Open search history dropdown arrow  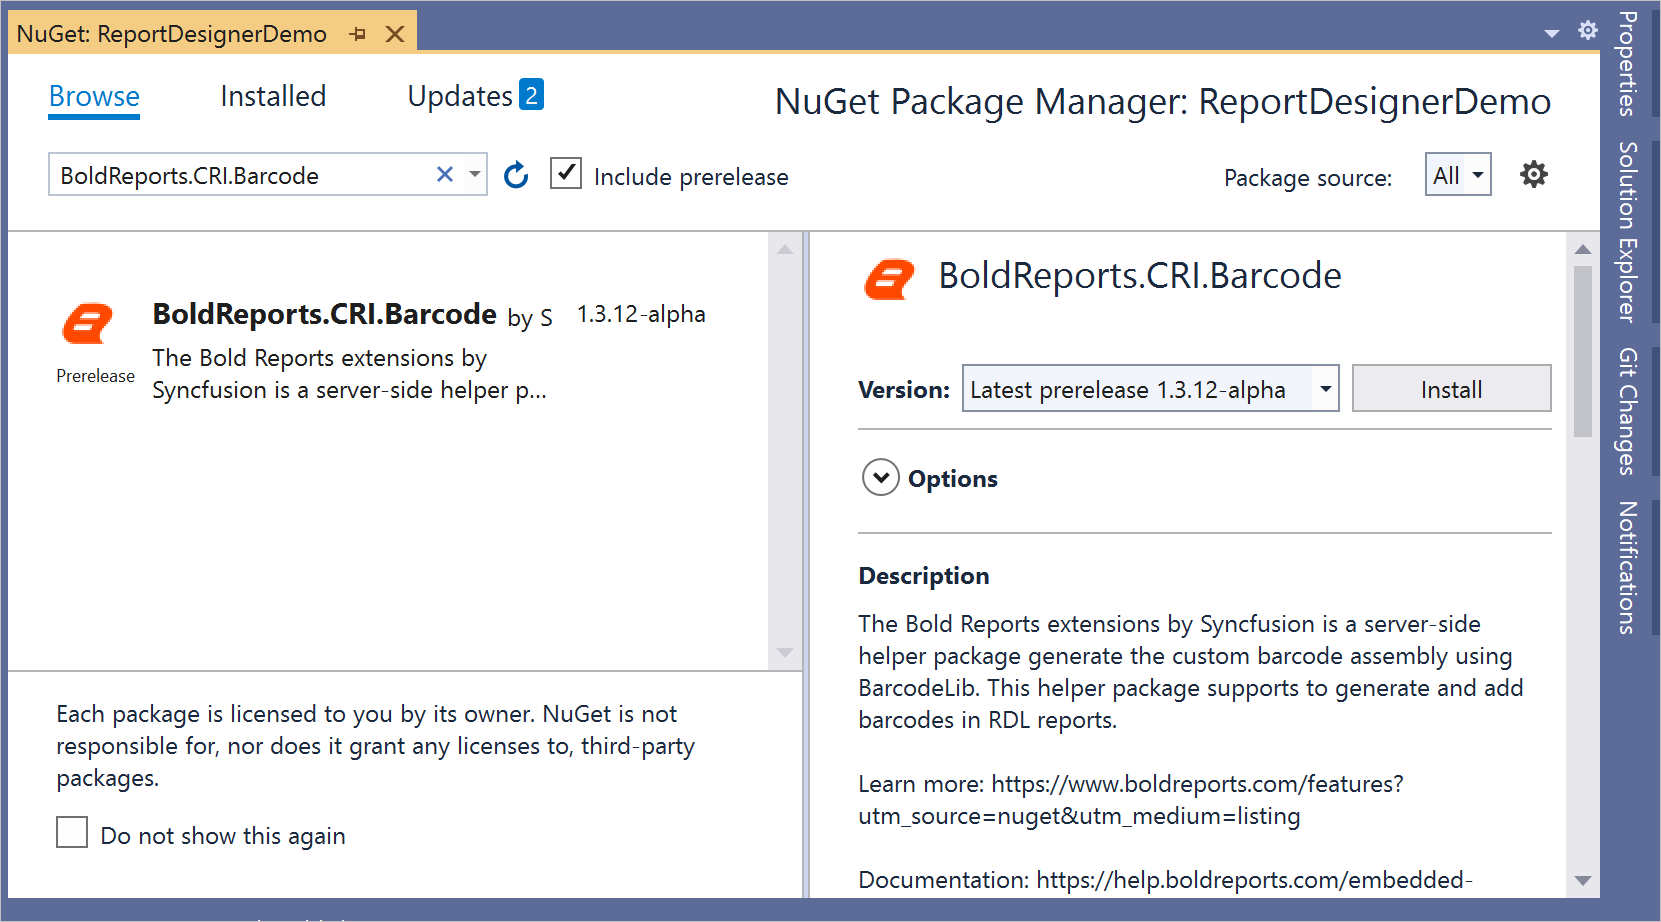click(x=475, y=174)
